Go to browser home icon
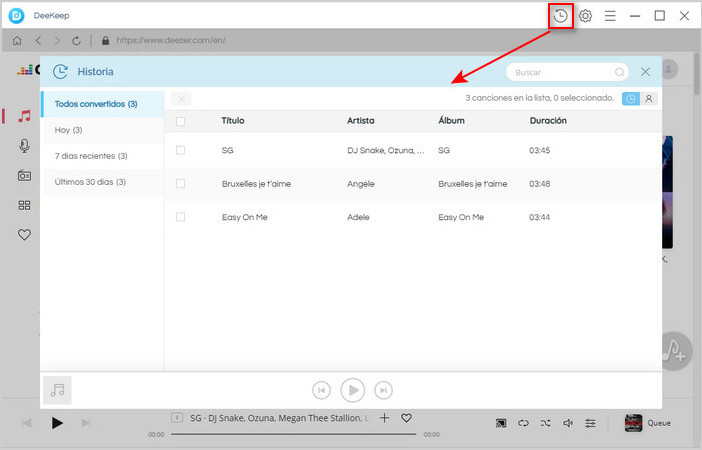This screenshot has height=450, width=702. click(x=17, y=41)
